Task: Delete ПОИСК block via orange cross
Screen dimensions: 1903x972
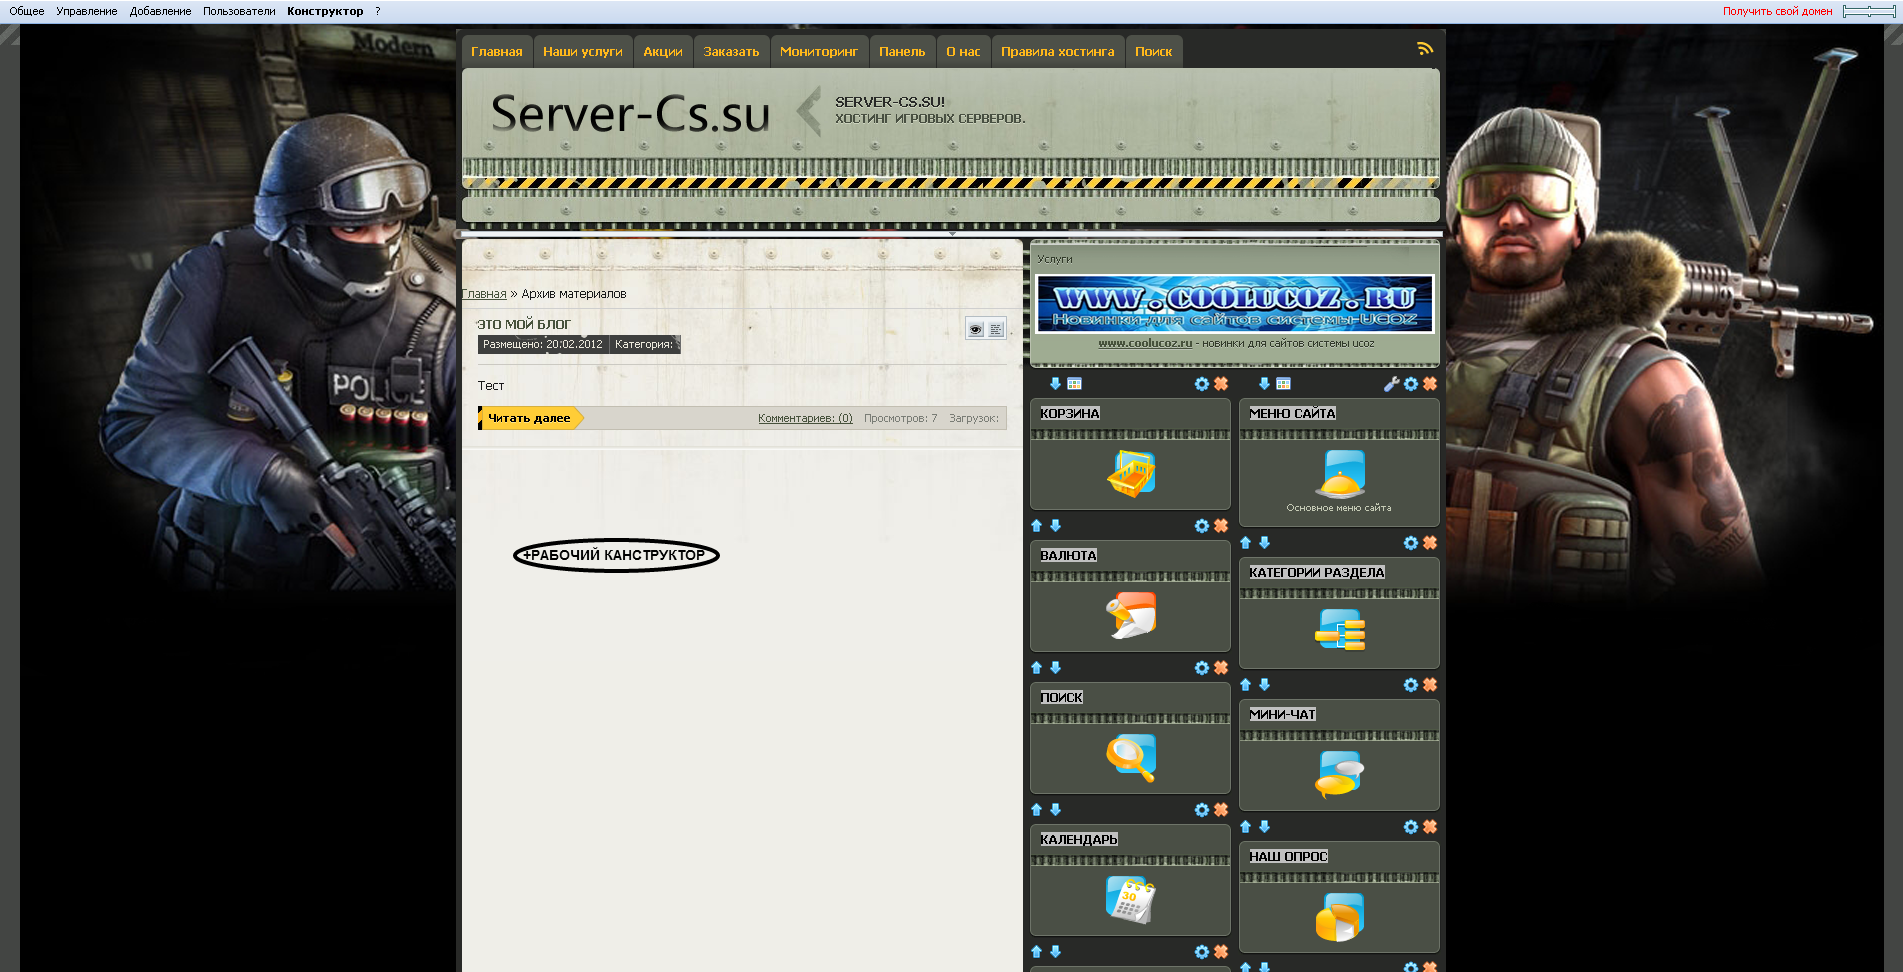Action: [x=1221, y=668]
